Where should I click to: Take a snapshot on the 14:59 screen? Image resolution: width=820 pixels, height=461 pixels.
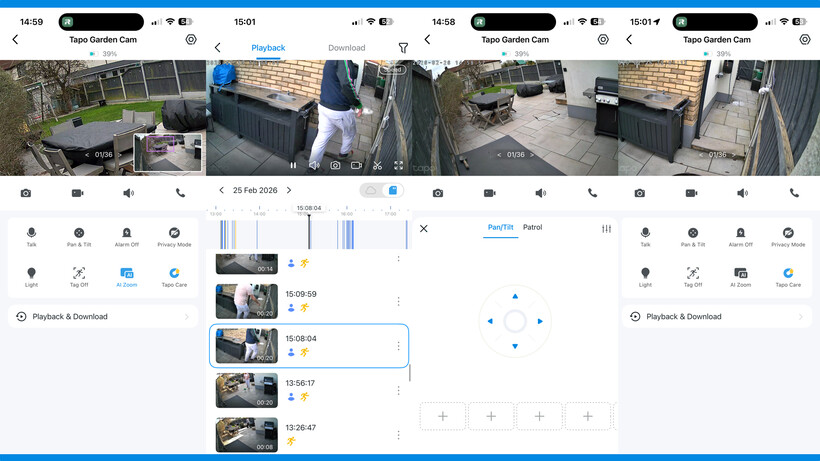[26, 193]
